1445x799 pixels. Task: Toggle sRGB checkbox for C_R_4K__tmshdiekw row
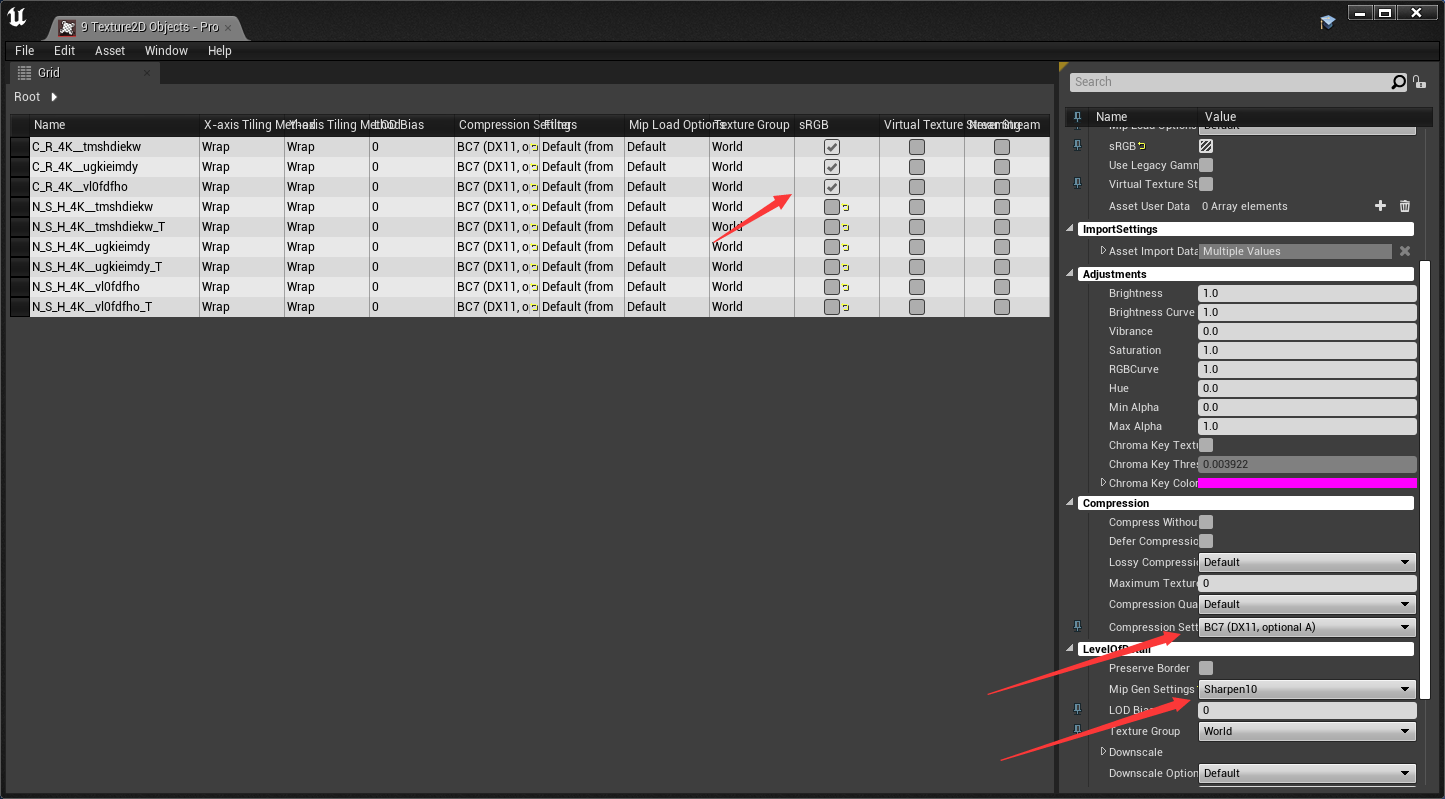click(x=831, y=147)
